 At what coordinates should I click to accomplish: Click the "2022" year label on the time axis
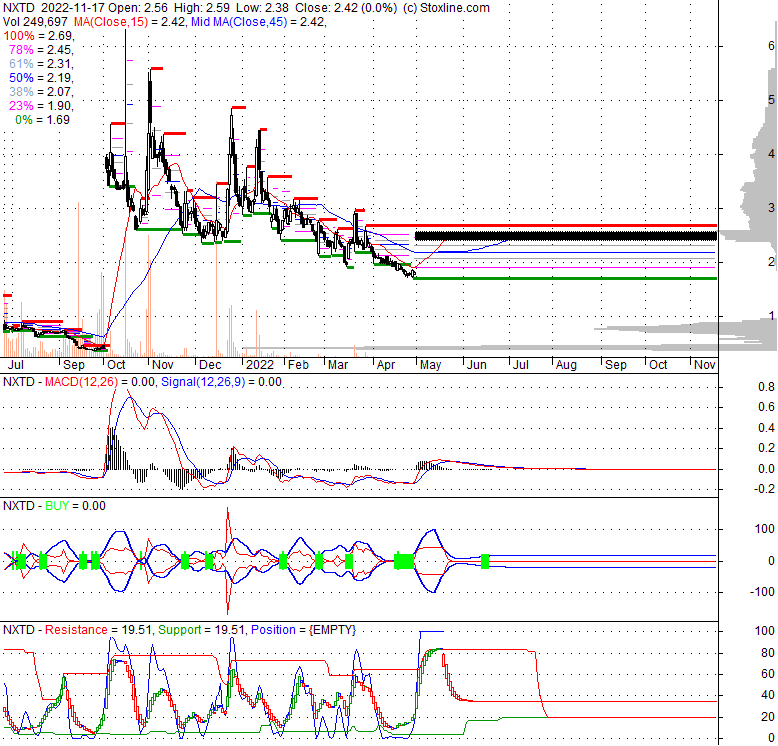(260, 365)
